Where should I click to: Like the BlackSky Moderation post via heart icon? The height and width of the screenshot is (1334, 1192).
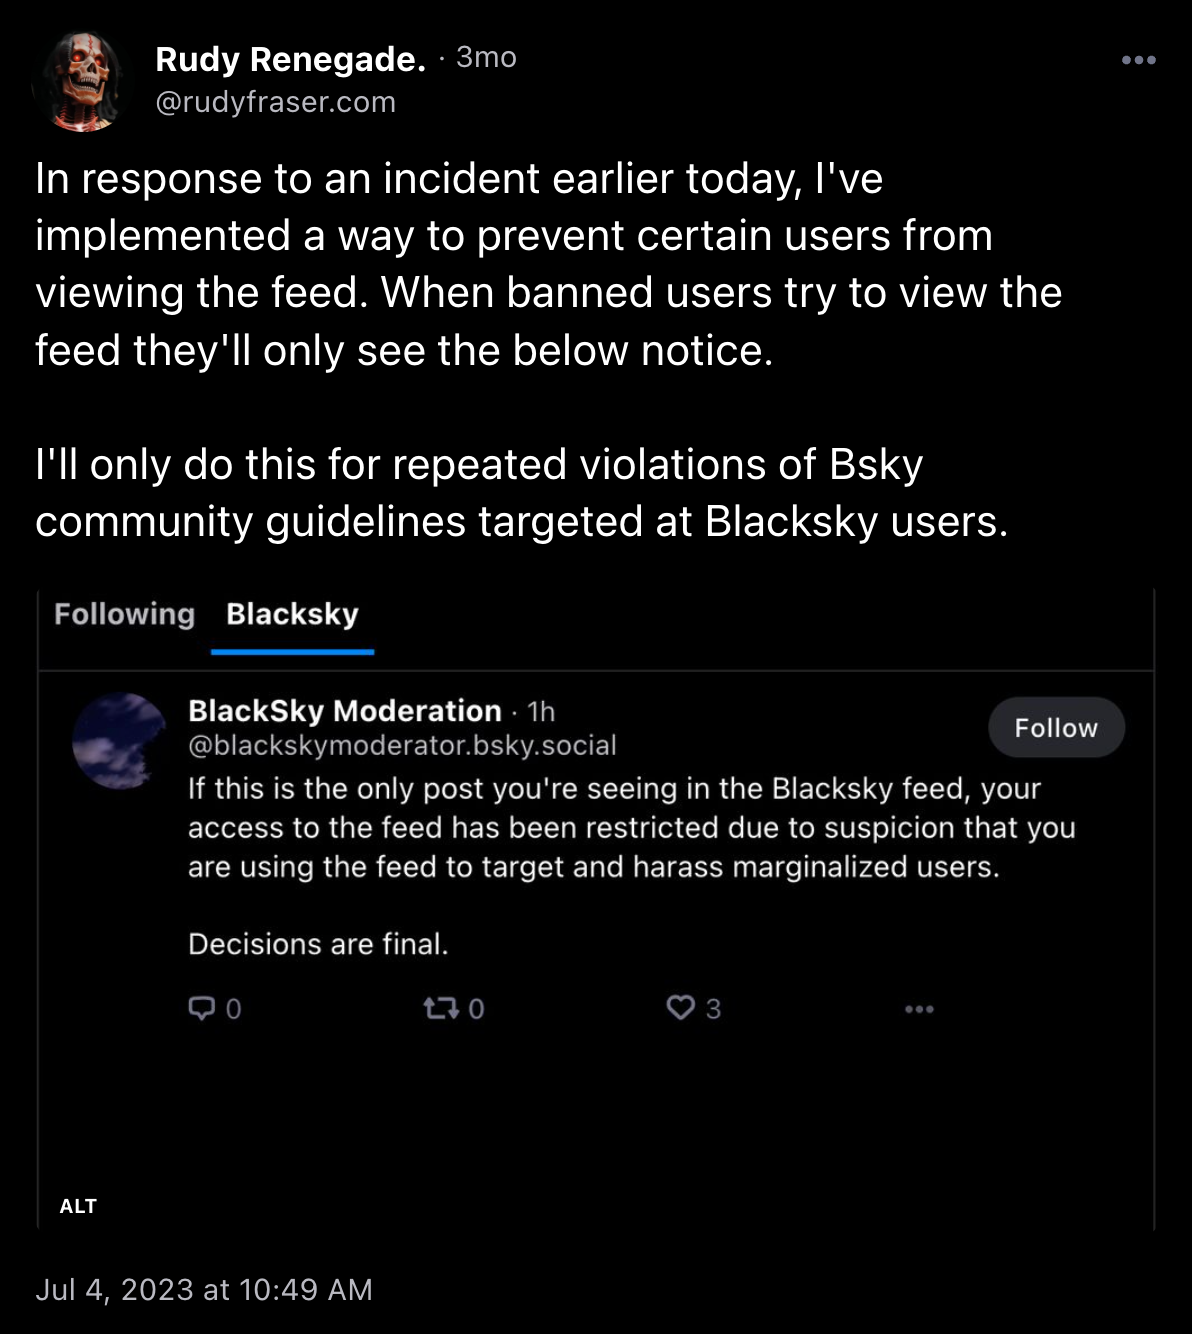pos(683,1009)
